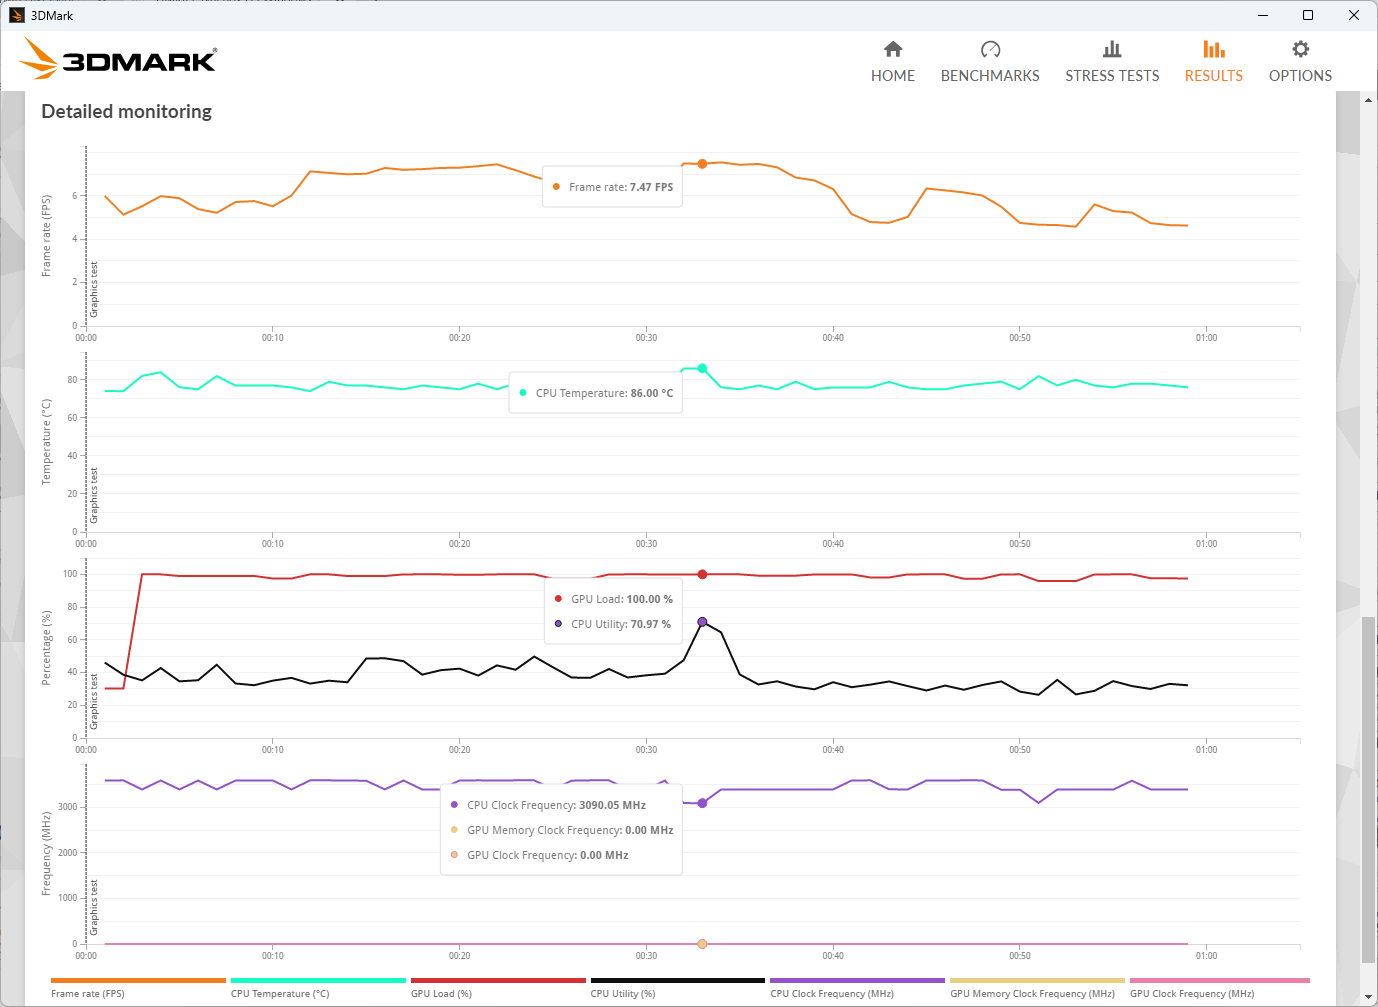1378x1007 pixels.
Task: Click the Stress Tests bar chart icon
Action: point(1112,49)
